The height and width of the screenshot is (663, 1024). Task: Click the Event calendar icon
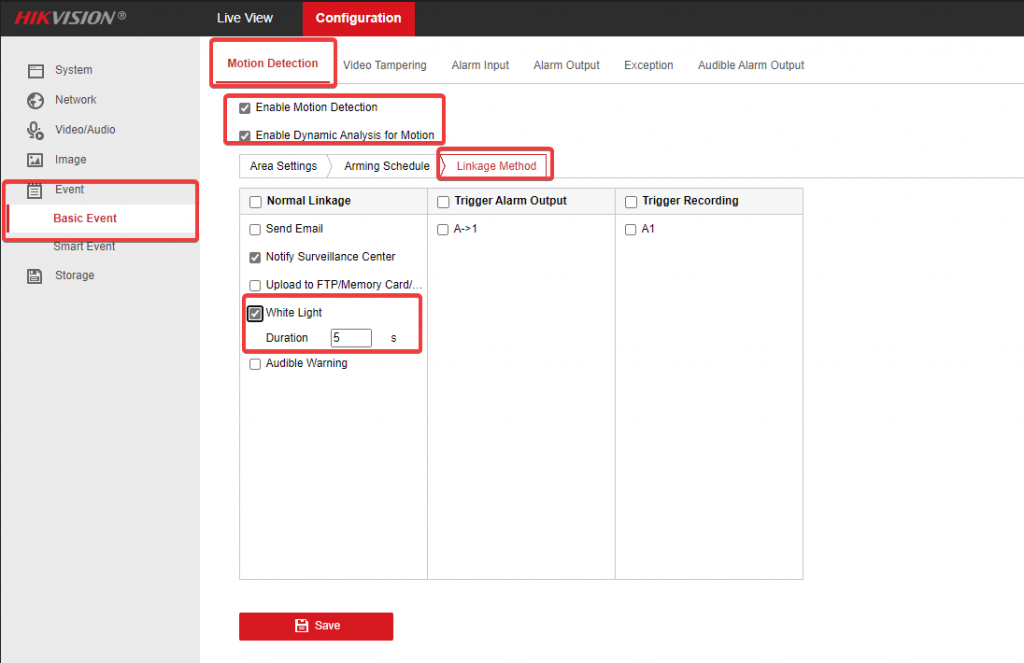(x=36, y=190)
